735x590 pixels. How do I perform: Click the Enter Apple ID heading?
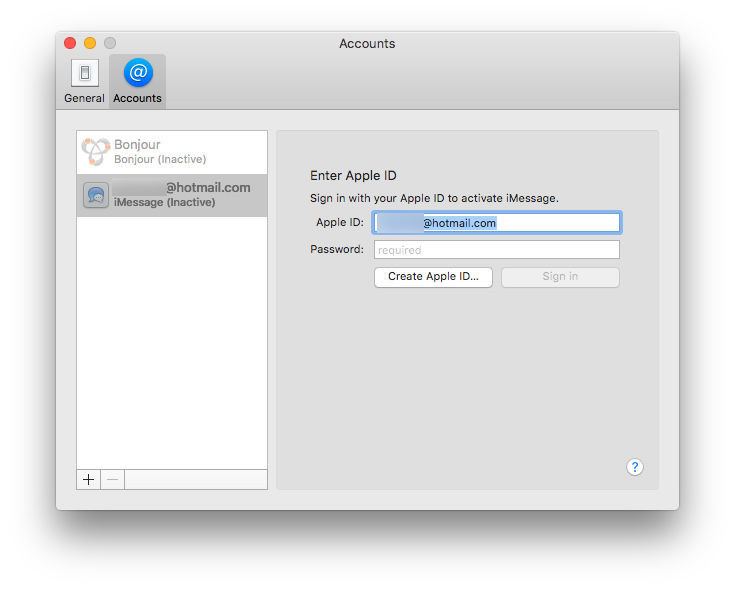click(353, 176)
